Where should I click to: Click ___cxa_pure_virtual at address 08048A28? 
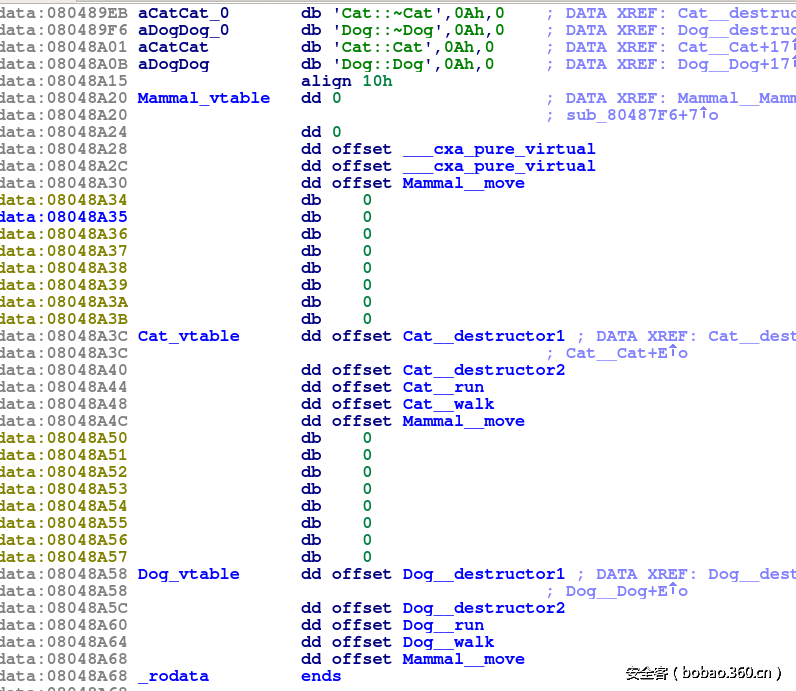[498, 149]
